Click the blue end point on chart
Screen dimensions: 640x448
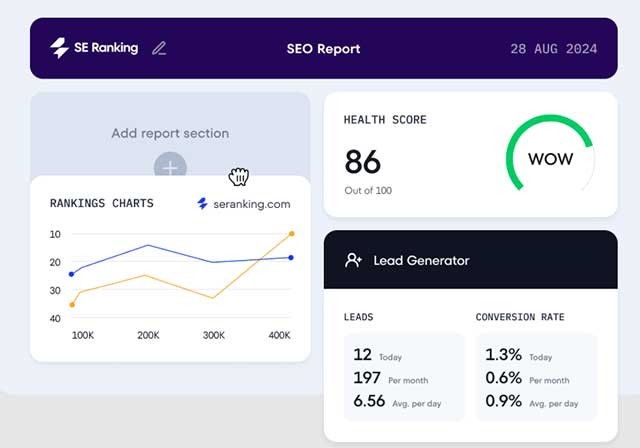(x=291, y=258)
